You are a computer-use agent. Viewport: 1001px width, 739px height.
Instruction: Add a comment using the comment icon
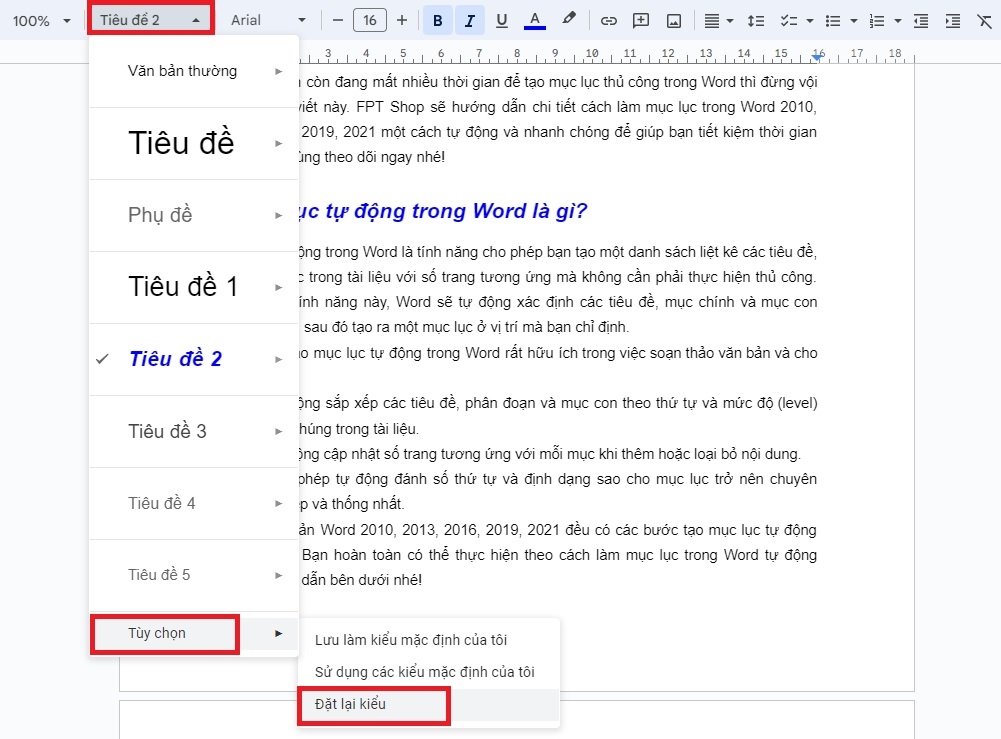tap(640, 20)
